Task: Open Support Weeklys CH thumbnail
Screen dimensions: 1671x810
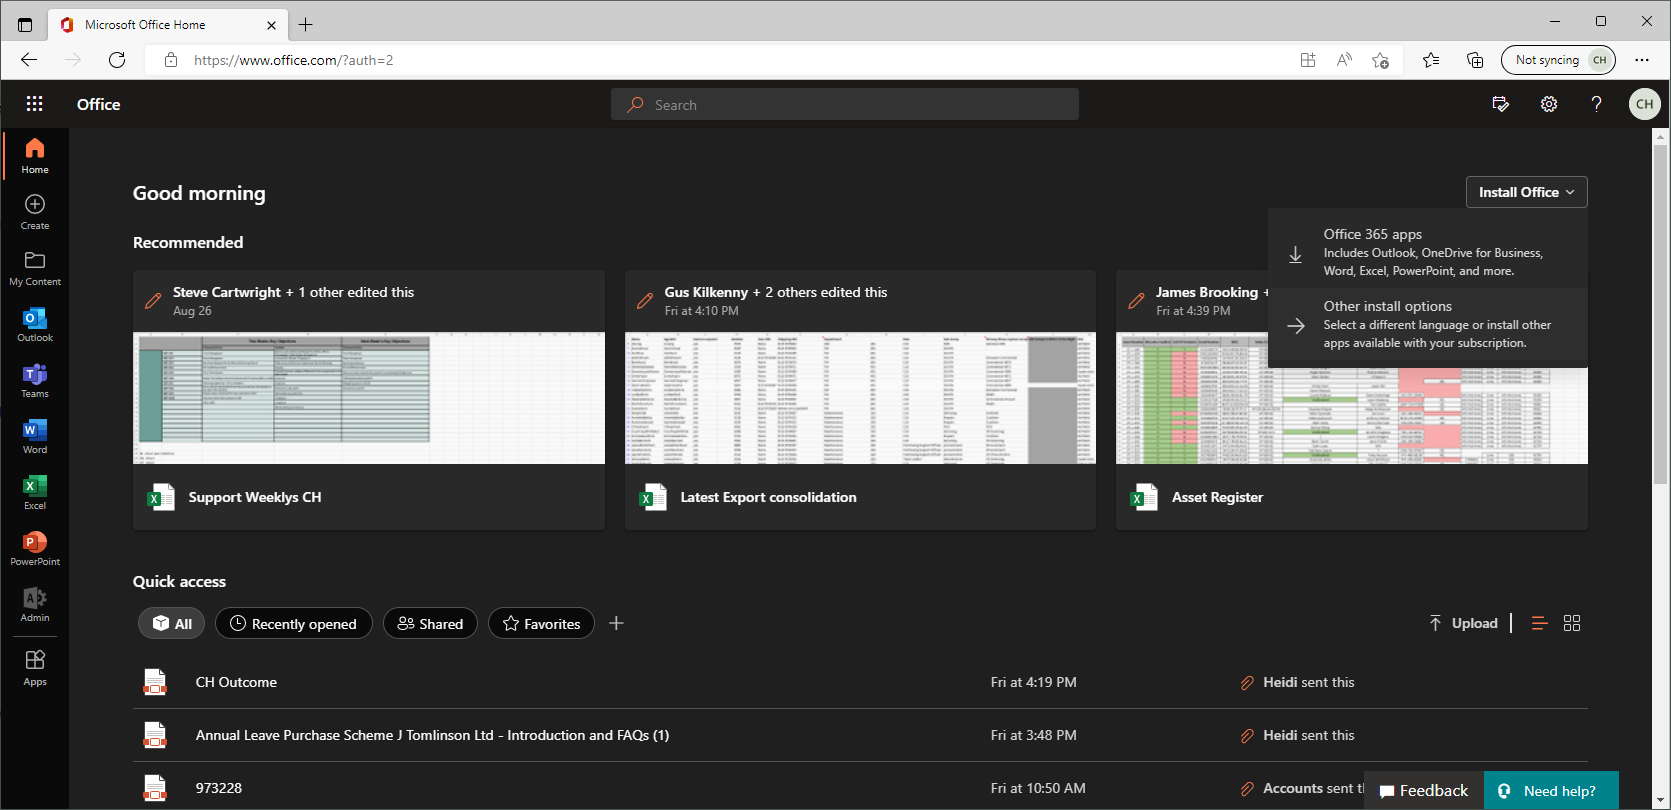Action: [x=369, y=398]
